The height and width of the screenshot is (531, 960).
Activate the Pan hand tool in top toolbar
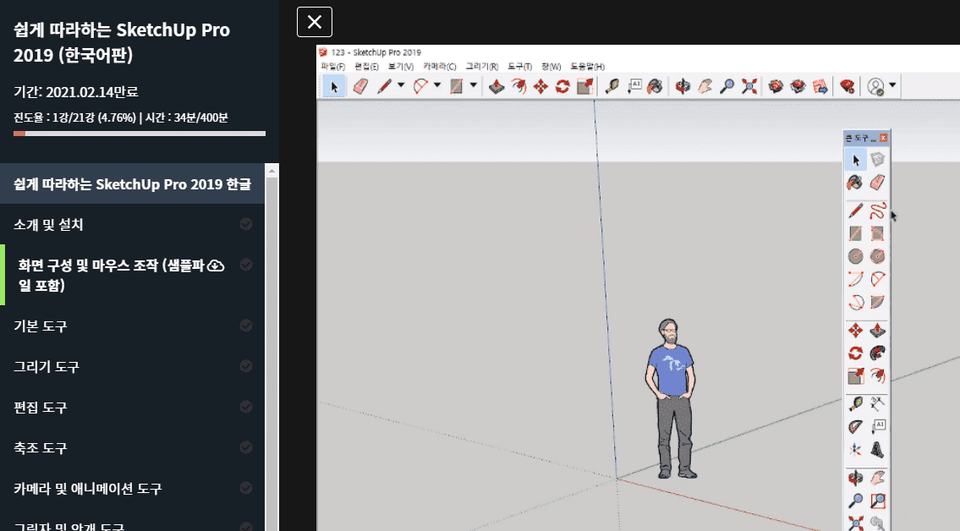[x=705, y=86]
